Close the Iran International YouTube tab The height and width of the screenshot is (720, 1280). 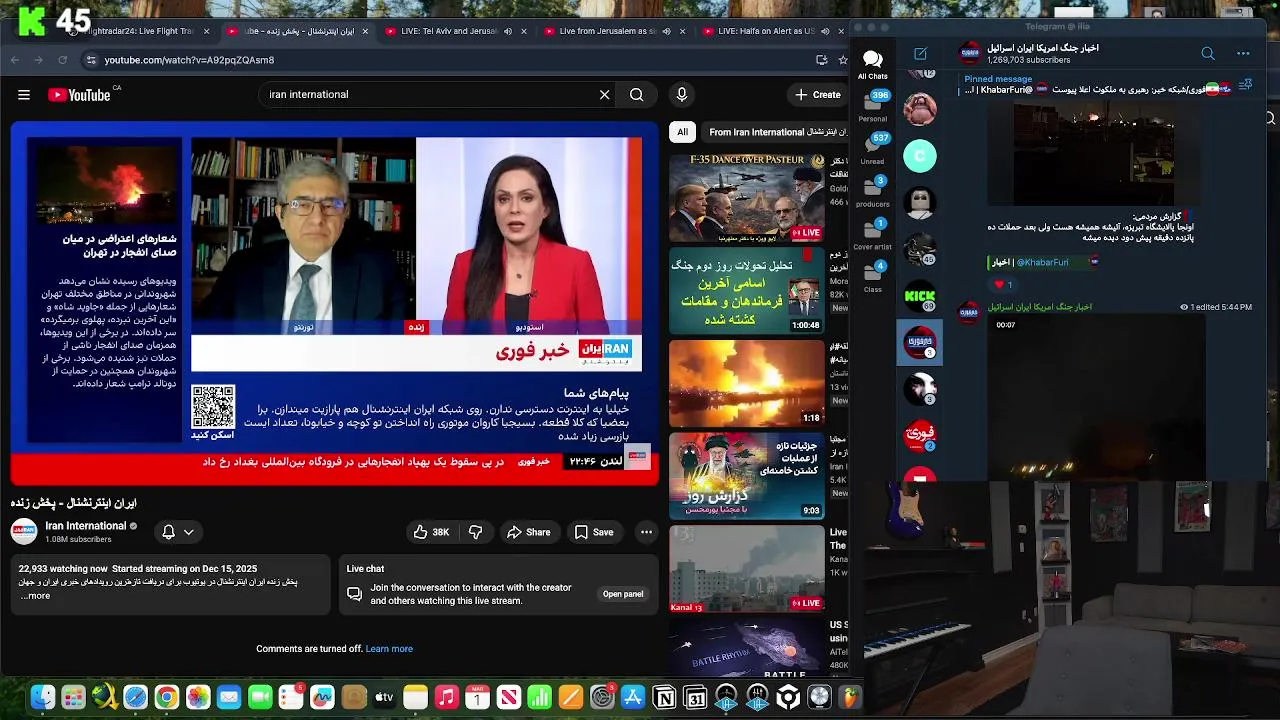pyautogui.click(x=365, y=31)
